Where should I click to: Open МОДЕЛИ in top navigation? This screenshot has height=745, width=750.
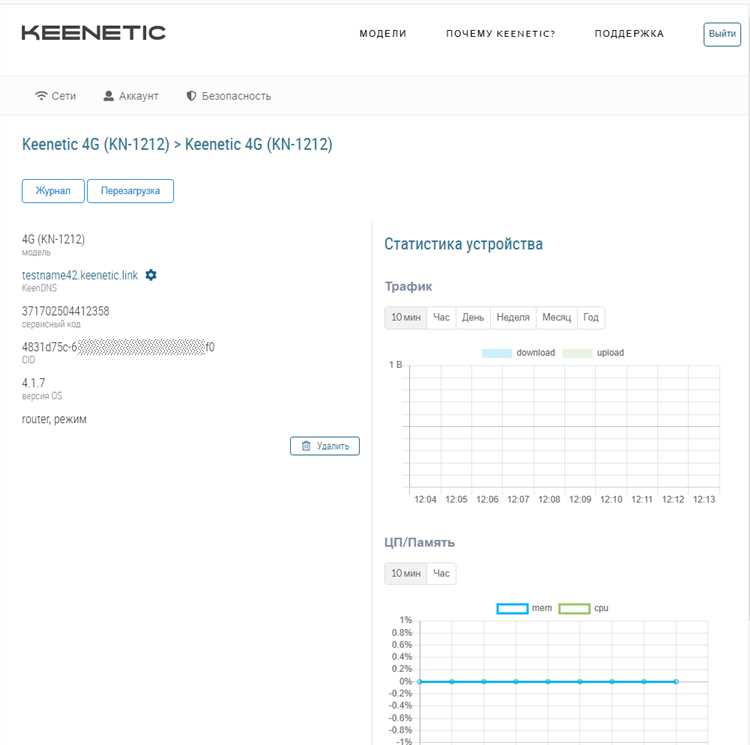click(383, 33)
